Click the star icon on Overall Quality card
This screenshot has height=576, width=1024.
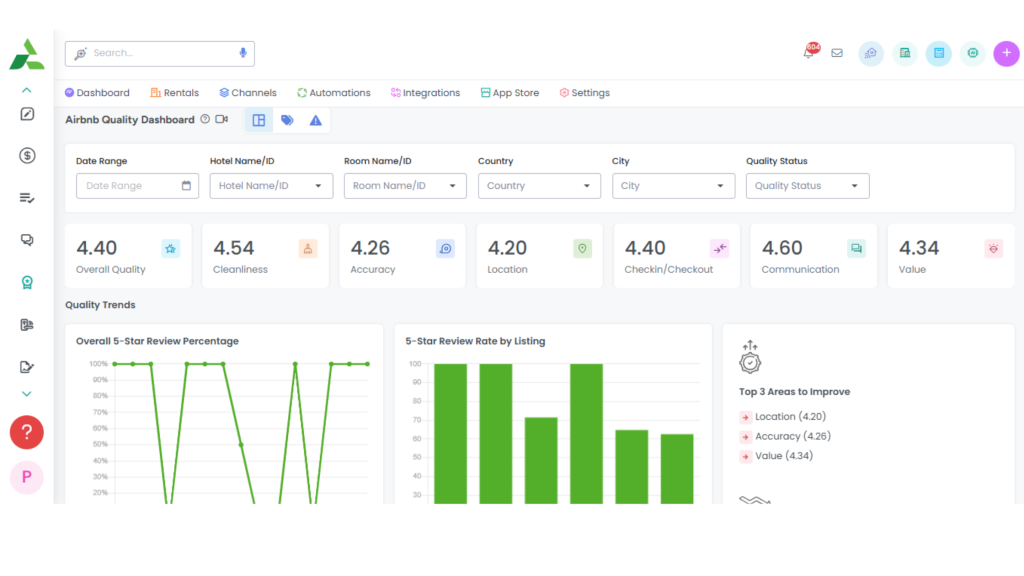pyautogui.click(x=170, y=249)
